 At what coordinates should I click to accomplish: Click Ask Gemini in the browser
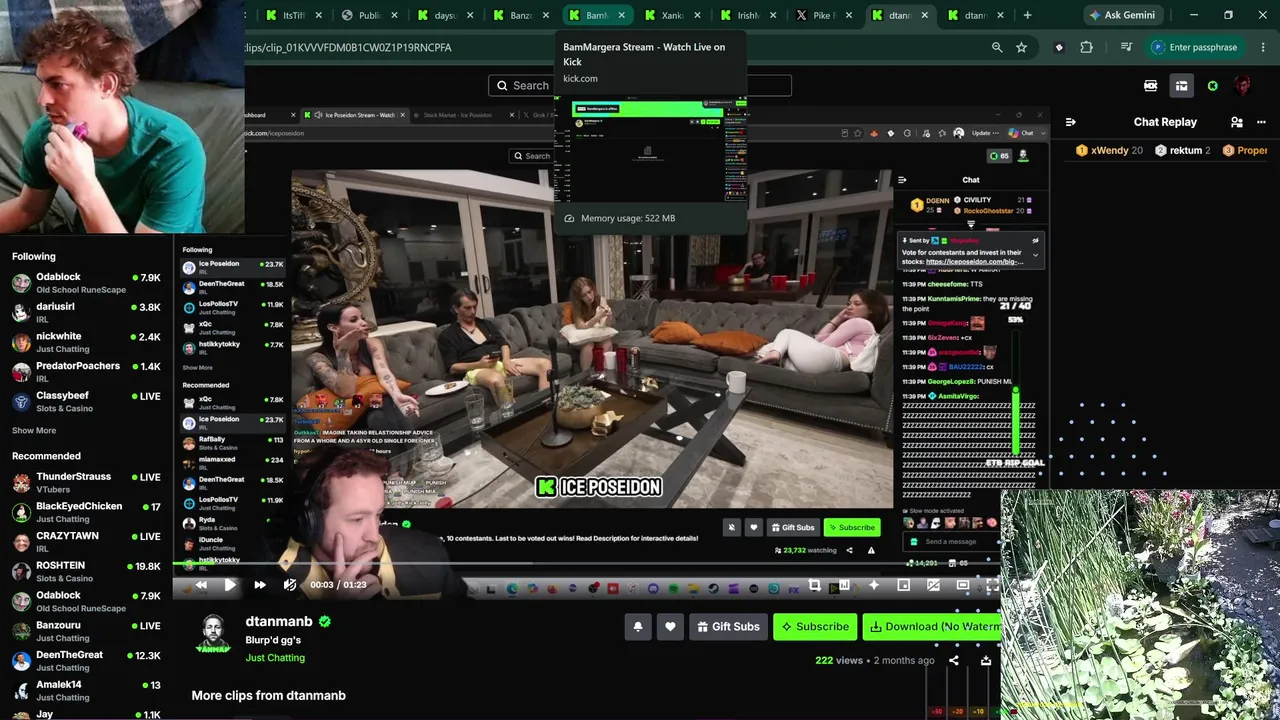click(1122, 15)
